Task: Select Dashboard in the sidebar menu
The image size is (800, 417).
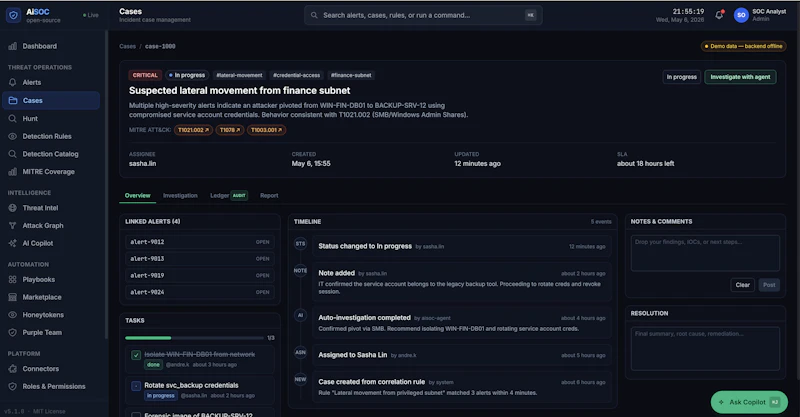Action: [x=51, y=46]
